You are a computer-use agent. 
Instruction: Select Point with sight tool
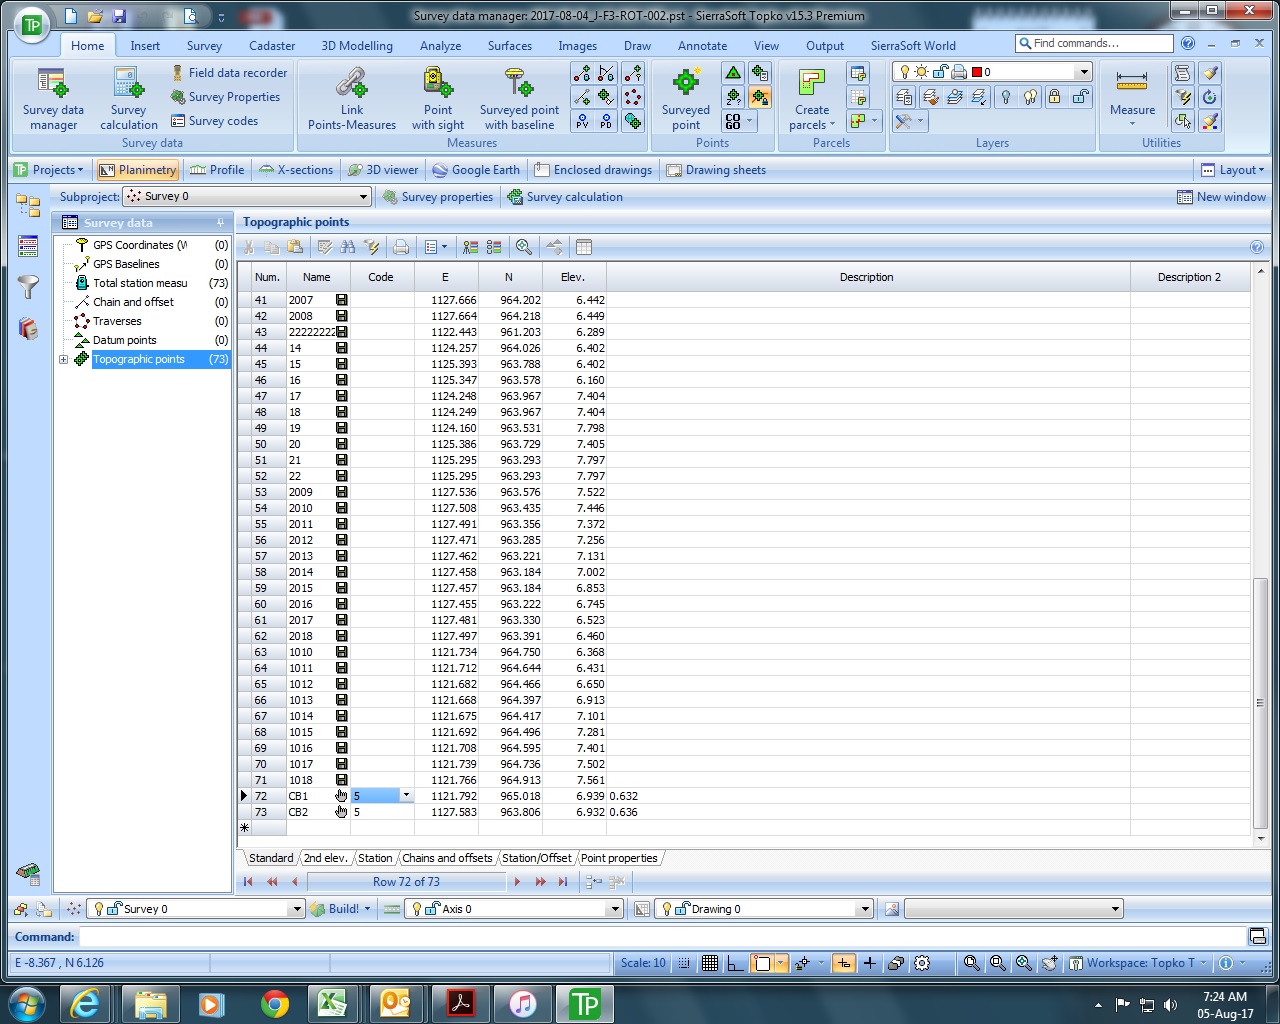coord(437,95)
